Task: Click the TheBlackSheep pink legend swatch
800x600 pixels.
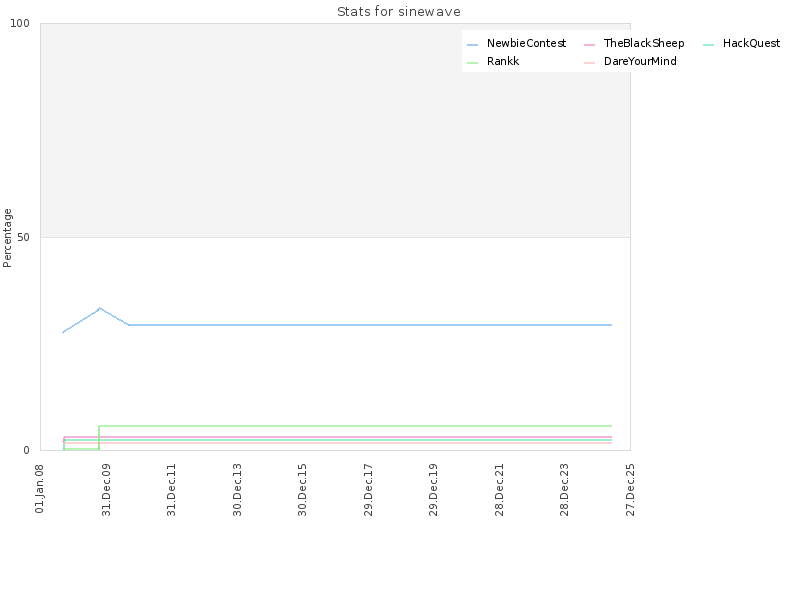Action: coord(589,45)
